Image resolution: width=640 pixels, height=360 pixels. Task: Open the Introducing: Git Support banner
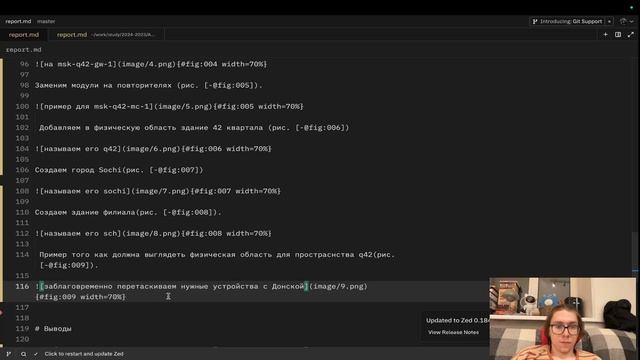pyautogui.click(x=567, y=21)
